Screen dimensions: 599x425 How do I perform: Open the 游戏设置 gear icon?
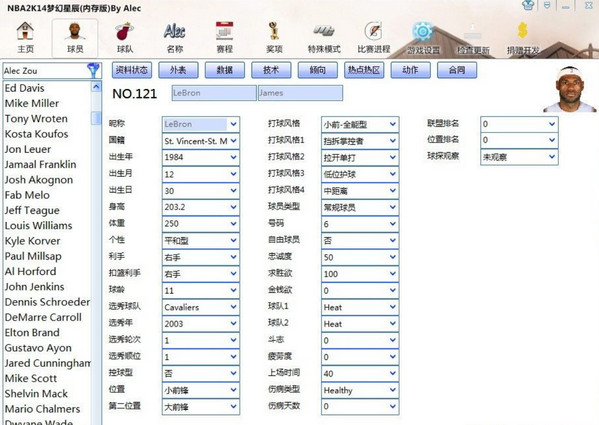[423, 37]
